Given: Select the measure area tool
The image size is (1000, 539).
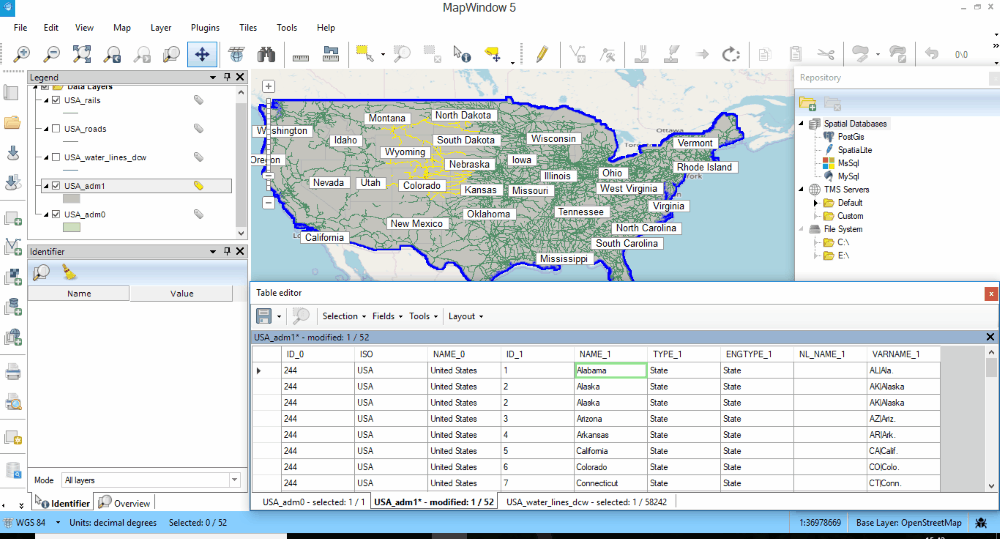Looking at the screenshot, I should pos(330,54).
